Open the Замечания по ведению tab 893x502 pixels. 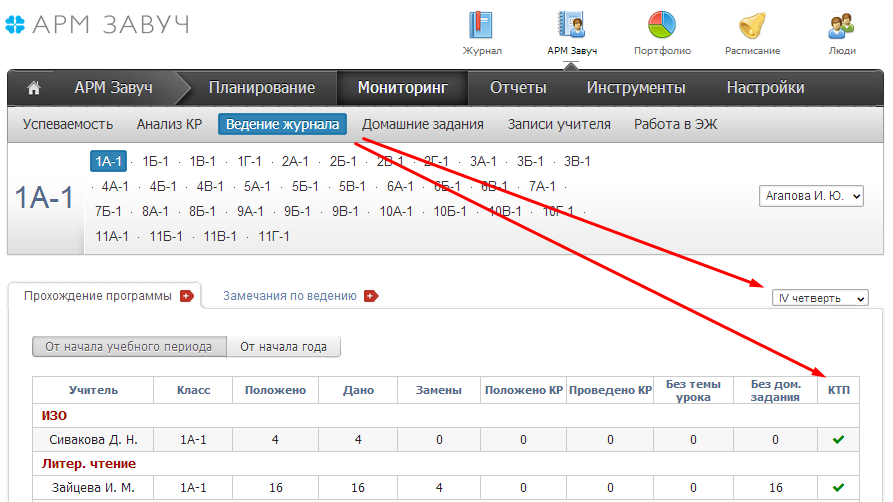click(x=290, y=296)
